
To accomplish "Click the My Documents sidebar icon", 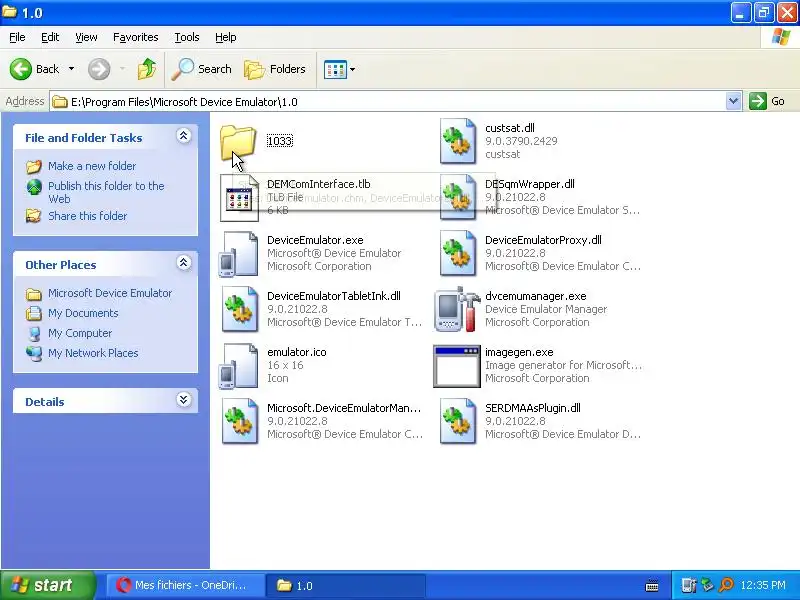I will (34, 313).
